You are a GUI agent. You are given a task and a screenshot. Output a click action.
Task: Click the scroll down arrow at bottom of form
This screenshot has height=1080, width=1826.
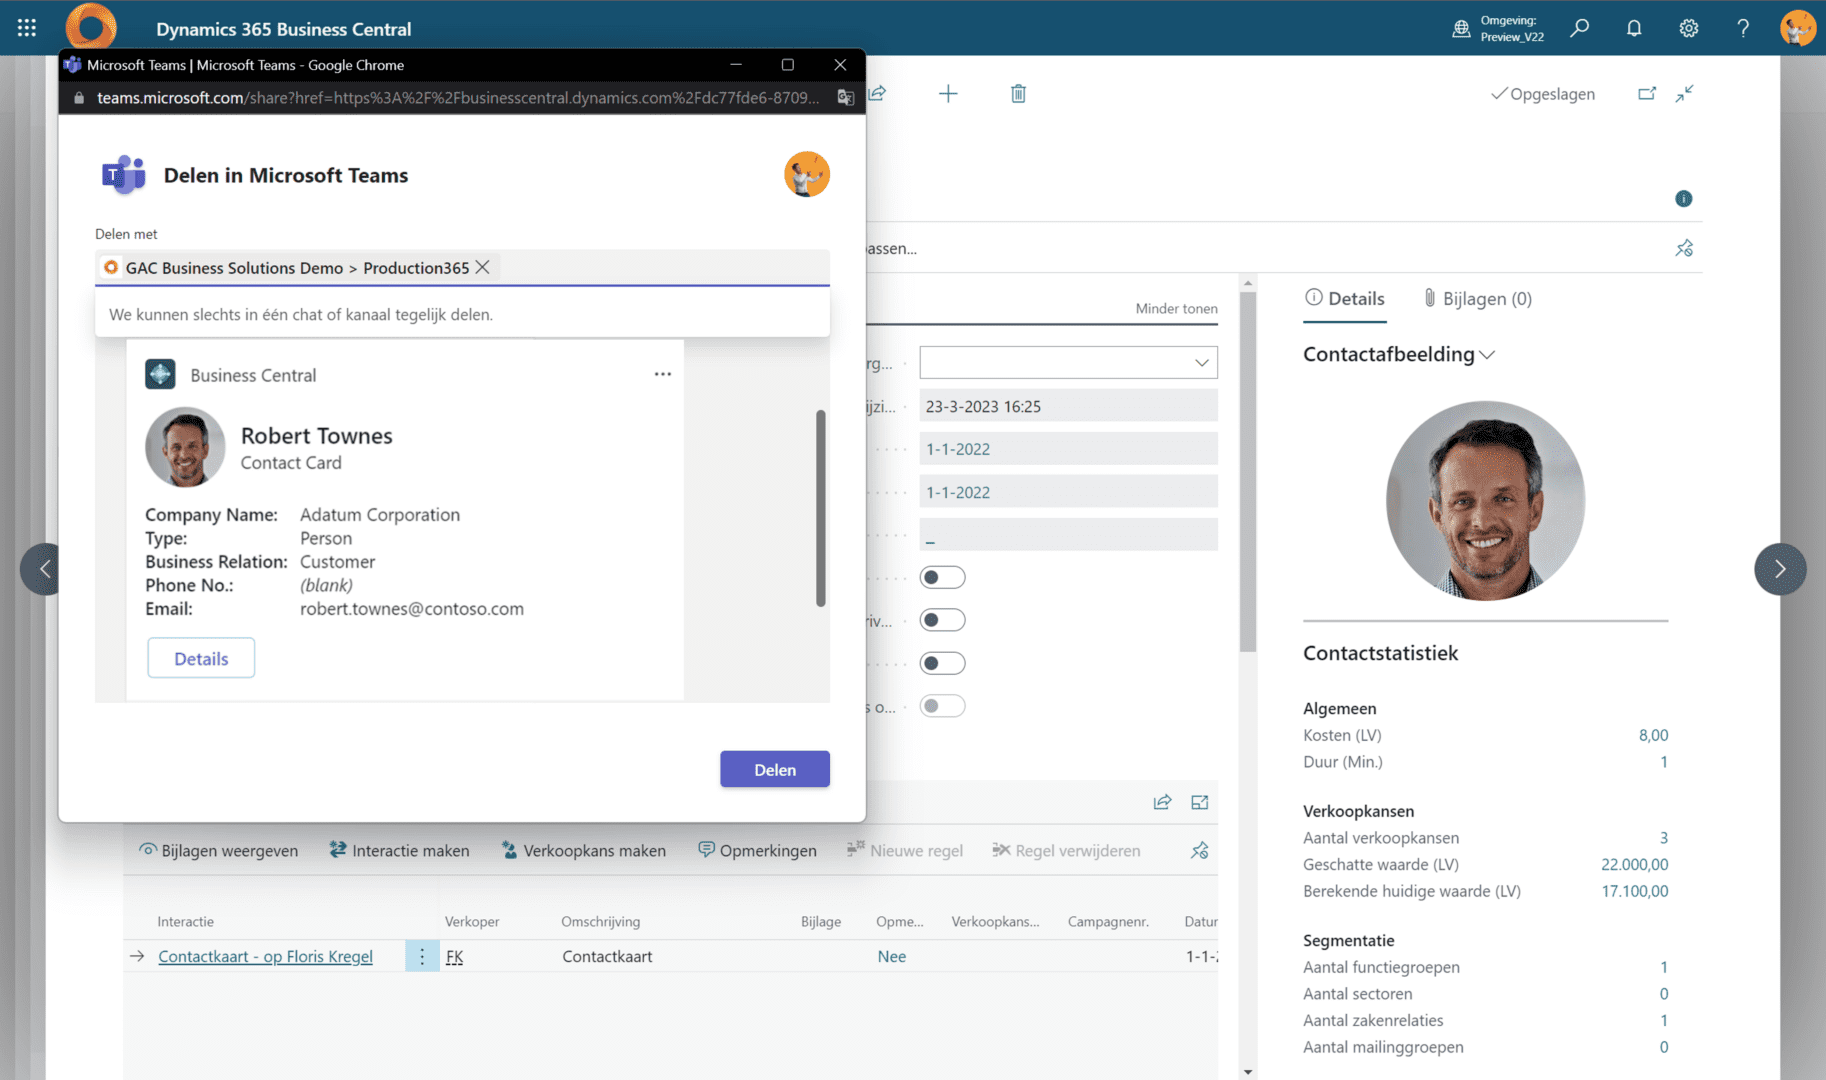(1247, 1071)
